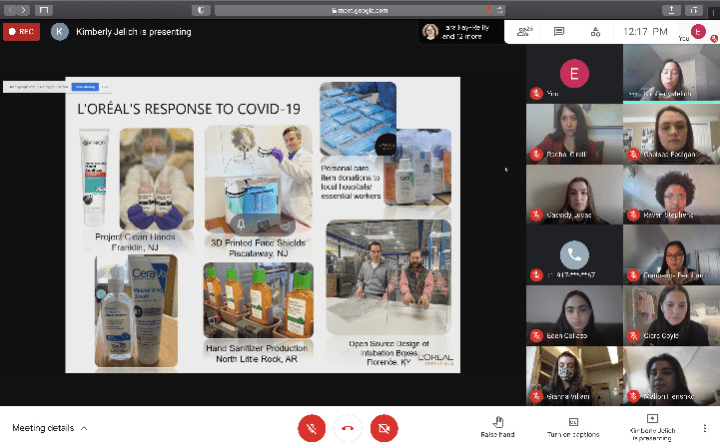Click the speaker avatar showing 'and 12 more'
Viewport: 720px width, 448px height.
click(431, 32)
